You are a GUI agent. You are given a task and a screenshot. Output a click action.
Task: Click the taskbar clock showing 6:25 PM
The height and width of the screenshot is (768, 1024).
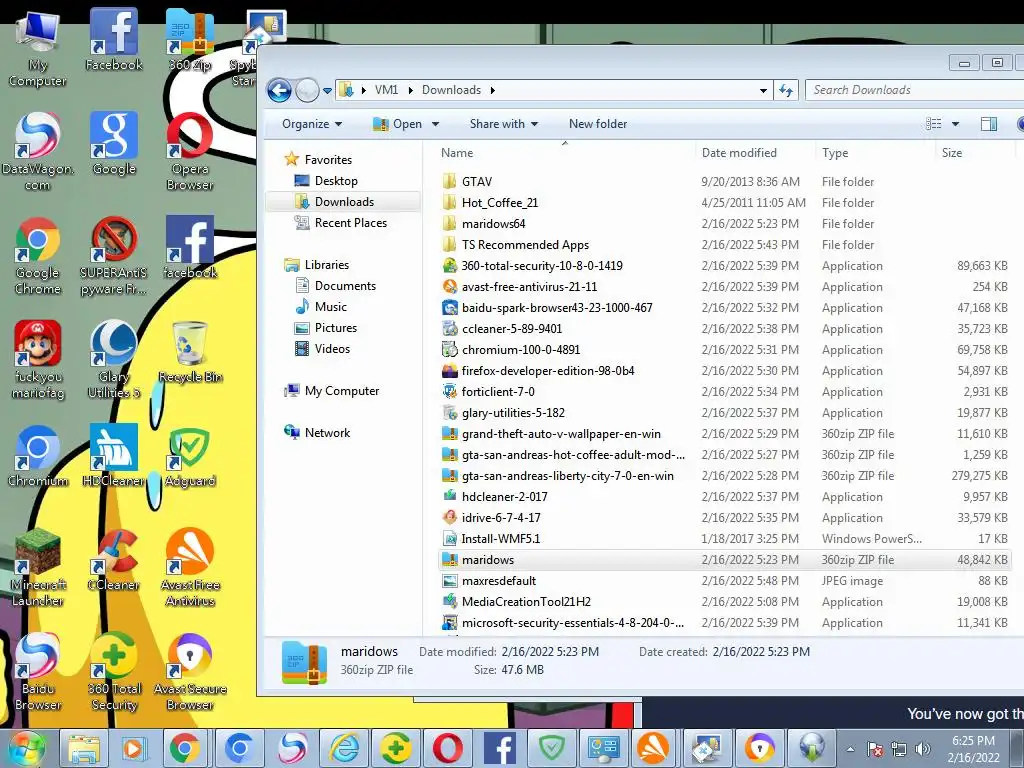coord(973,749)
